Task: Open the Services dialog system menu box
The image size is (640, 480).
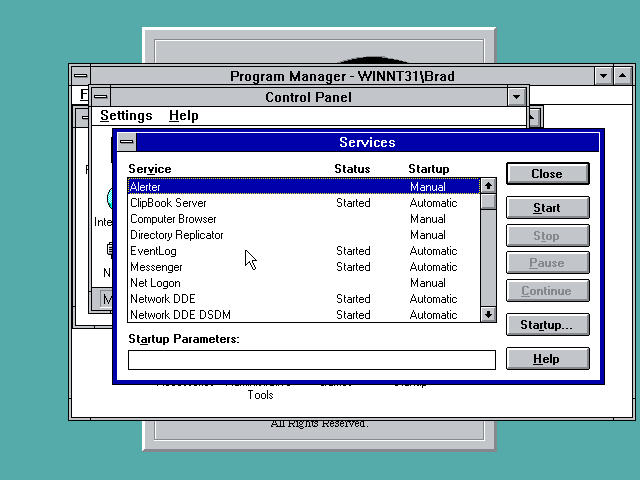Action: (x=127, y=142)
